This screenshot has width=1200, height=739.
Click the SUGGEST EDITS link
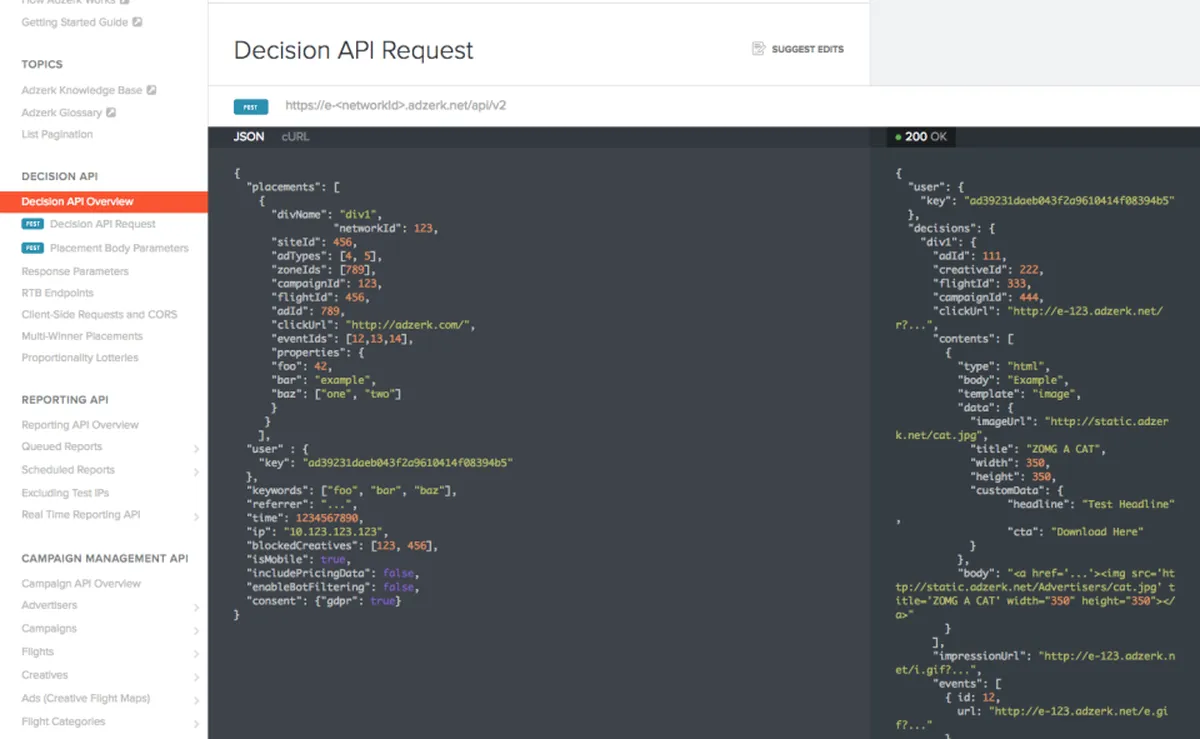tap(807, 49)
